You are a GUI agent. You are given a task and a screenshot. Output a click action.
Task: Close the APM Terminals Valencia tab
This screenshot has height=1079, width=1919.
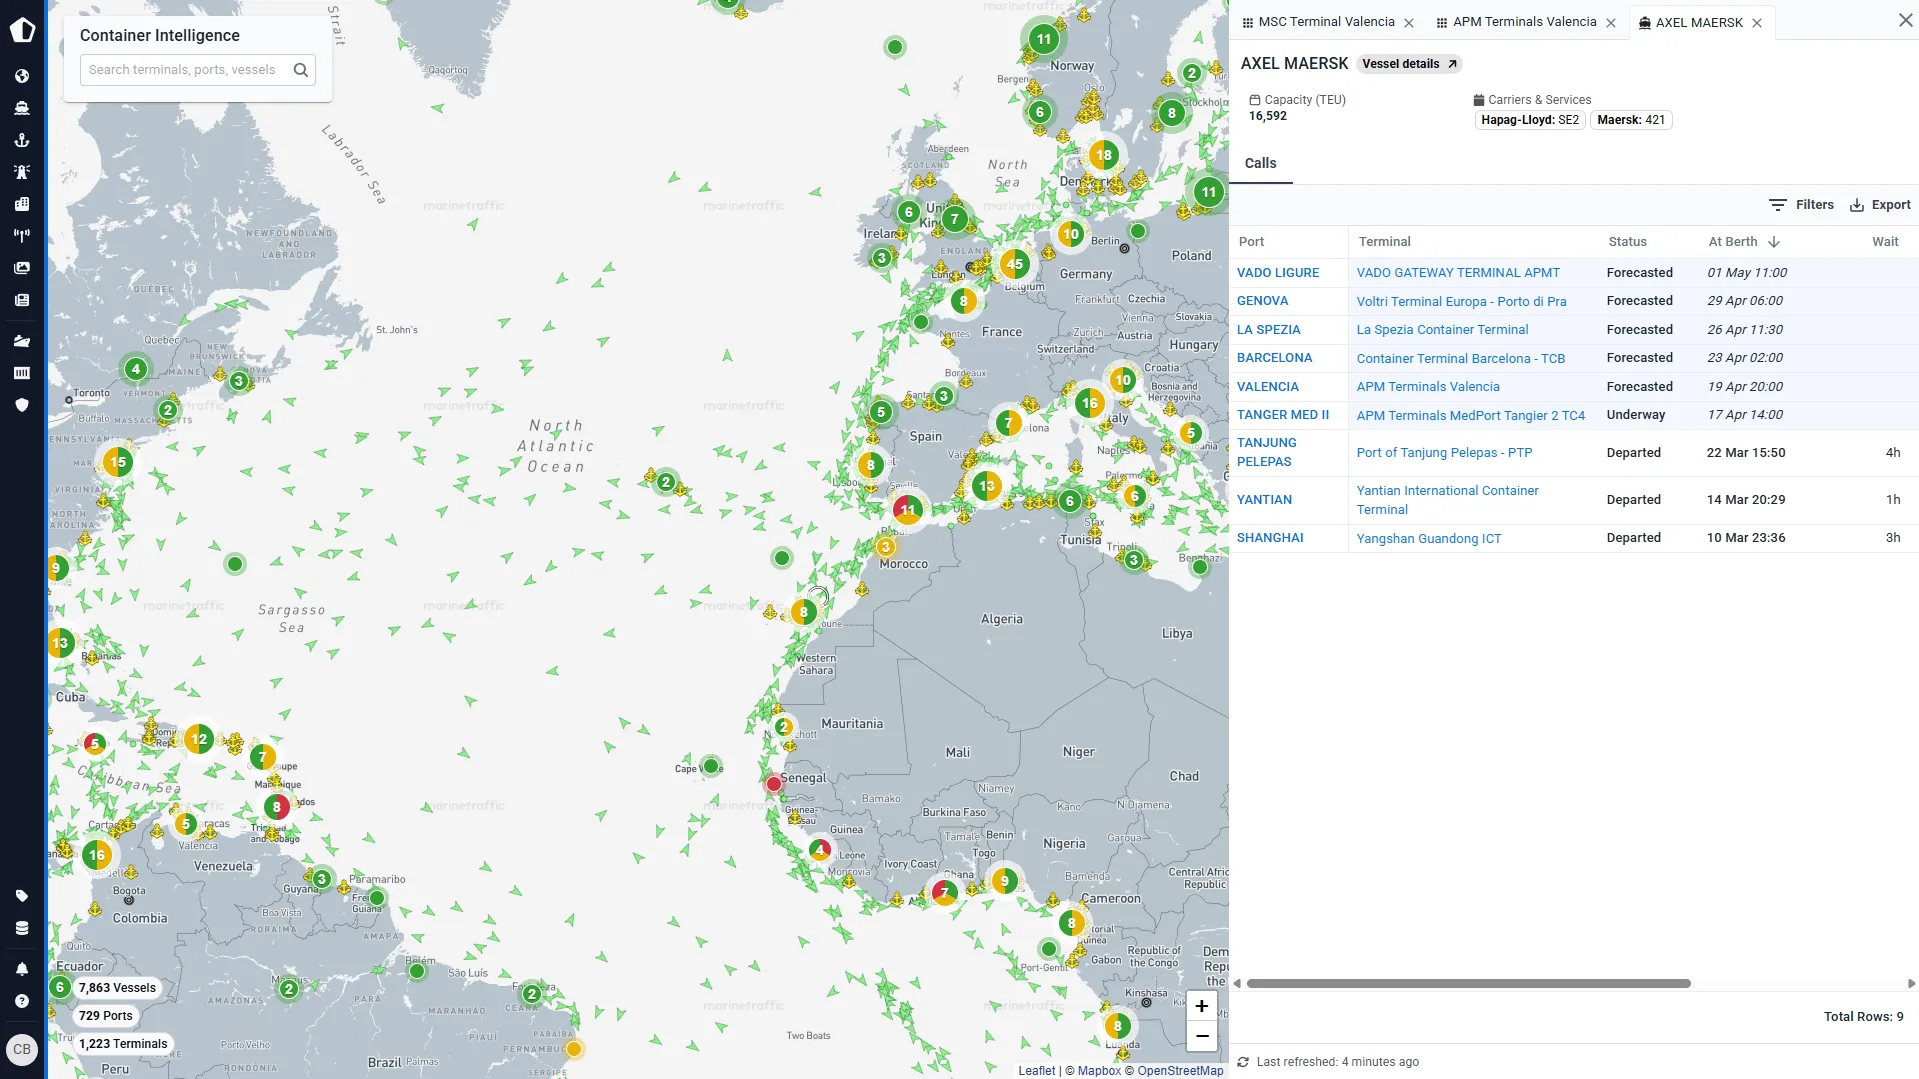(x=1611, y=23)
